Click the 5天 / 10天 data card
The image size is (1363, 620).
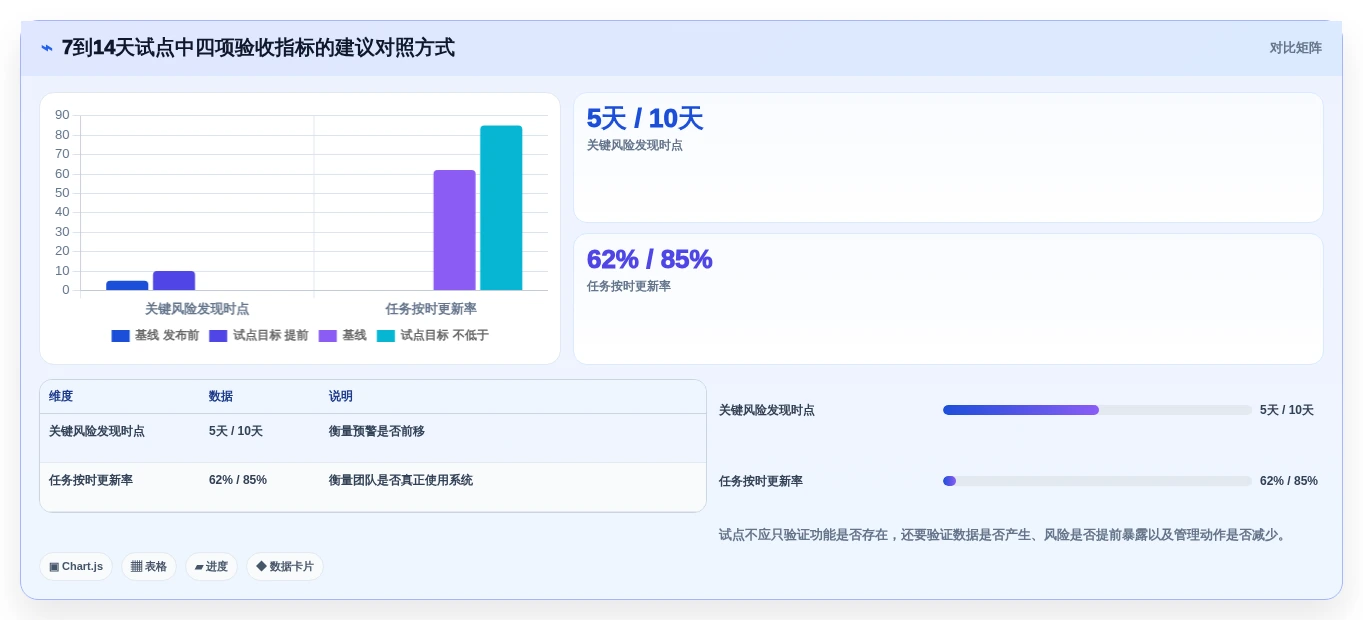click(948, 157)
